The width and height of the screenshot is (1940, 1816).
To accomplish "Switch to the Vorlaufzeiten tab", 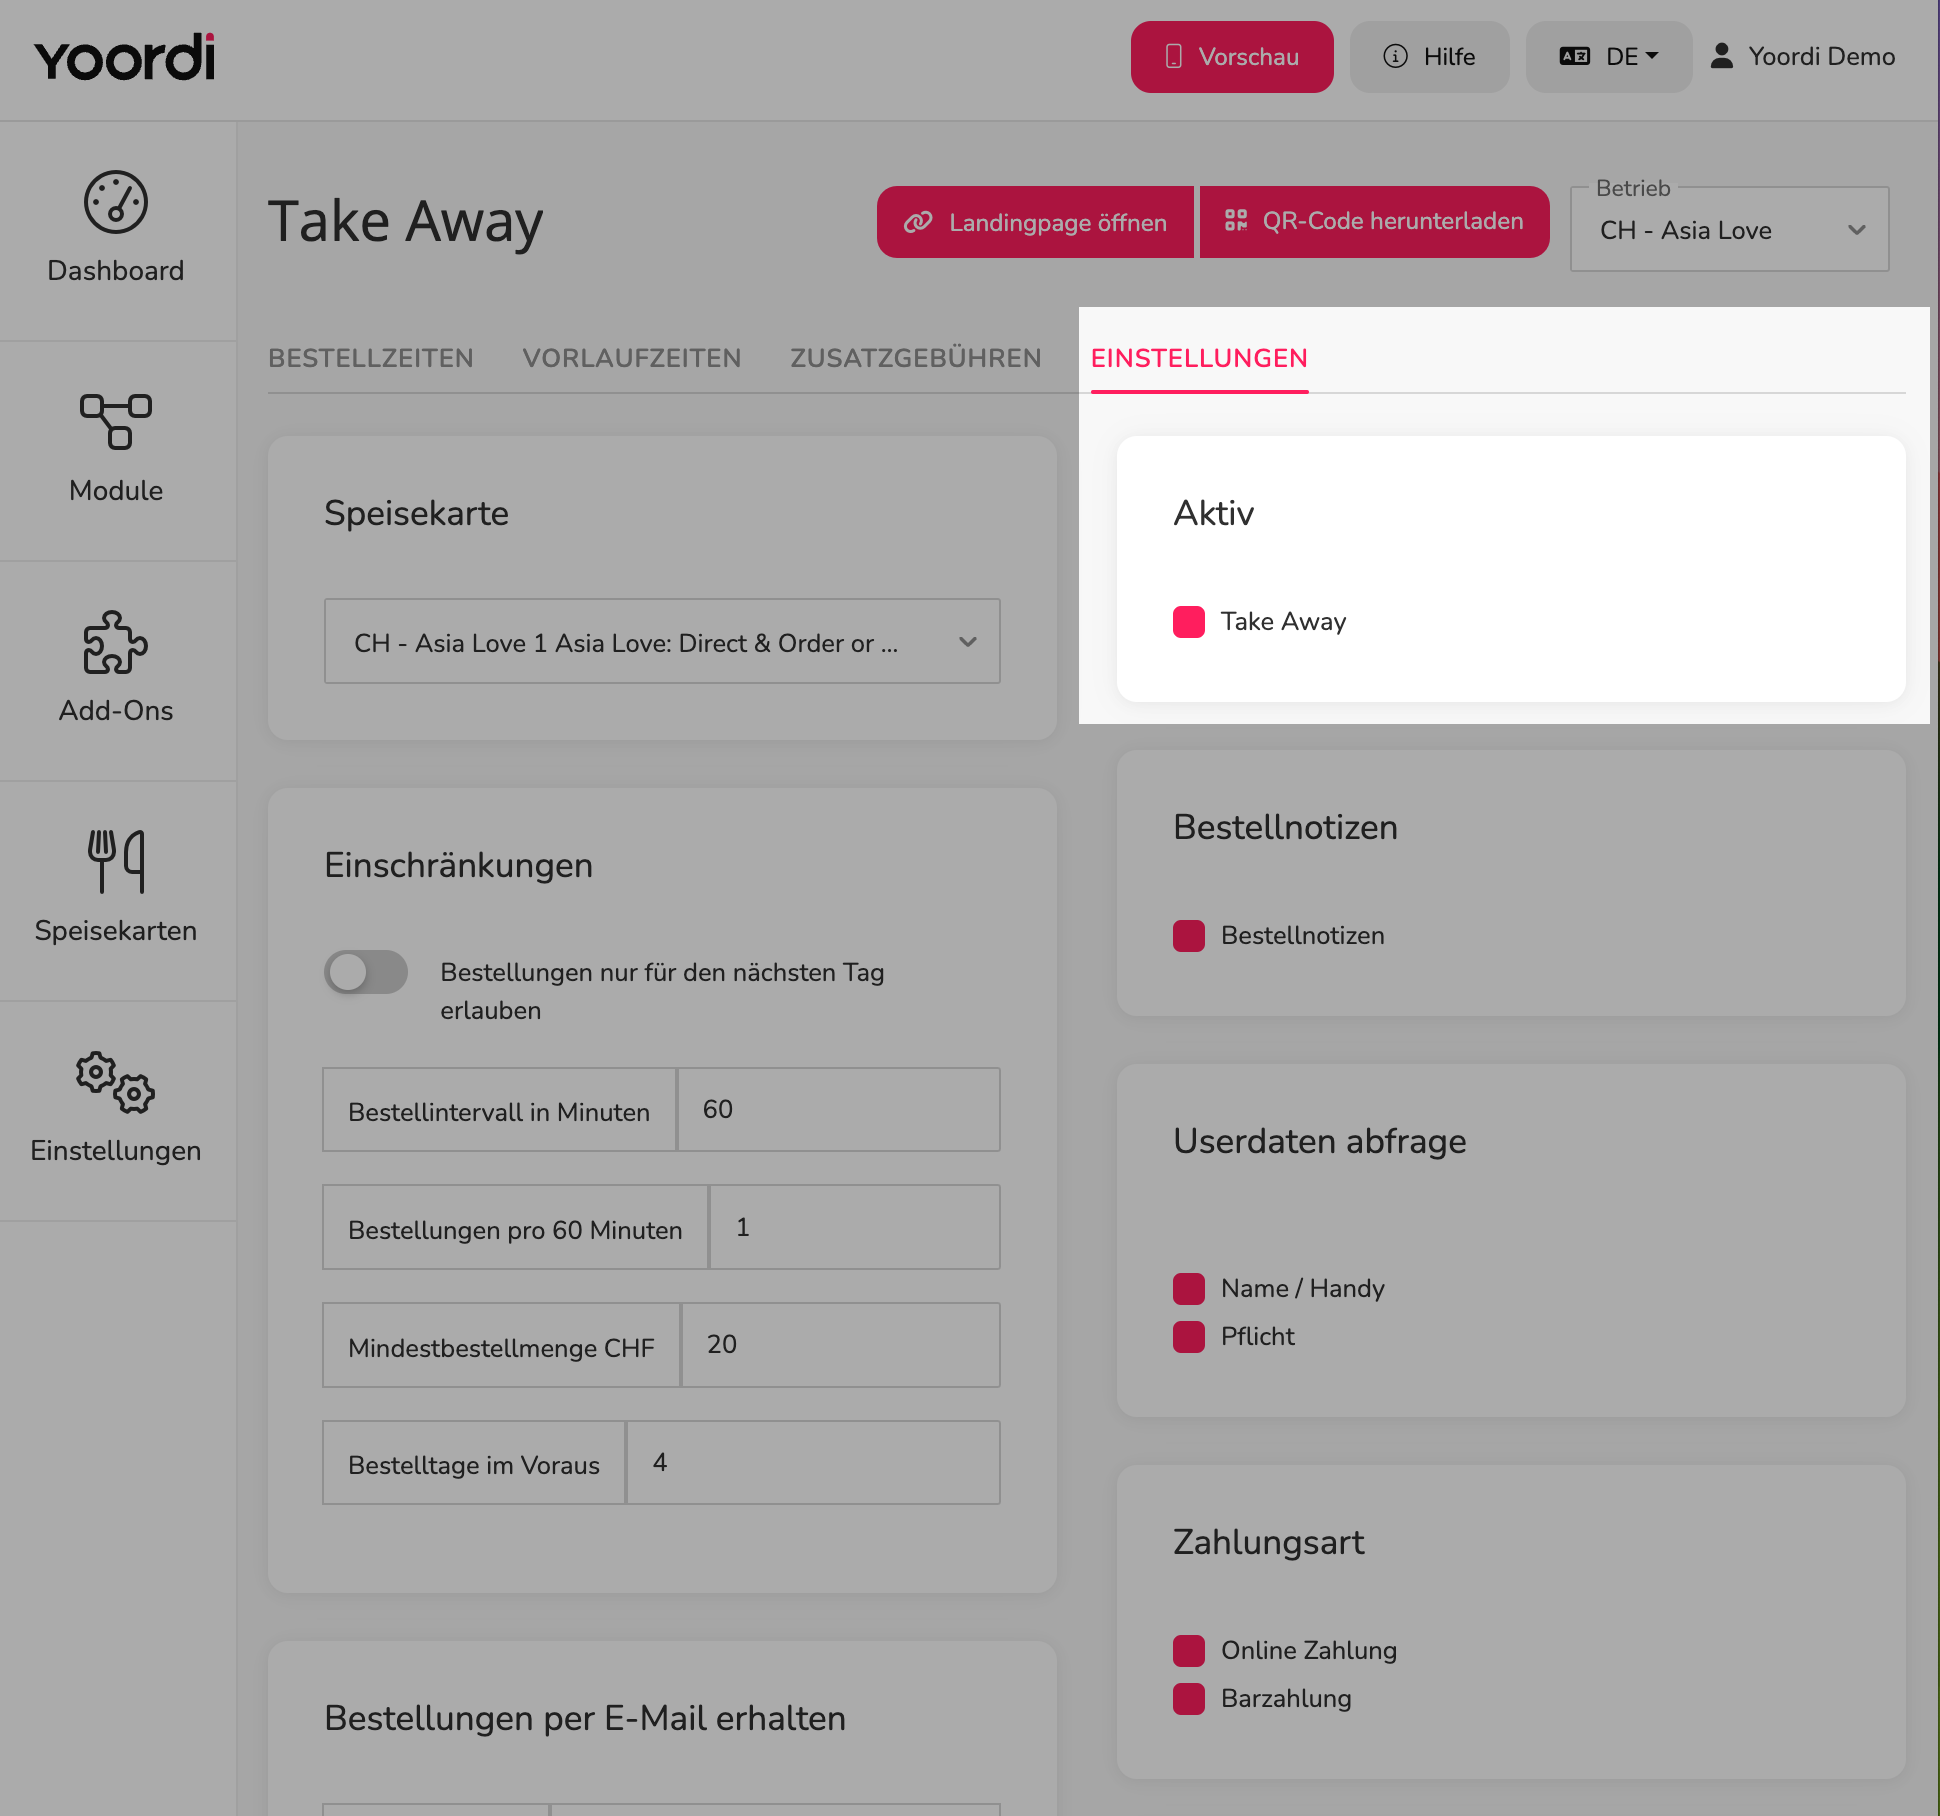I will click(x=632, y=358).
